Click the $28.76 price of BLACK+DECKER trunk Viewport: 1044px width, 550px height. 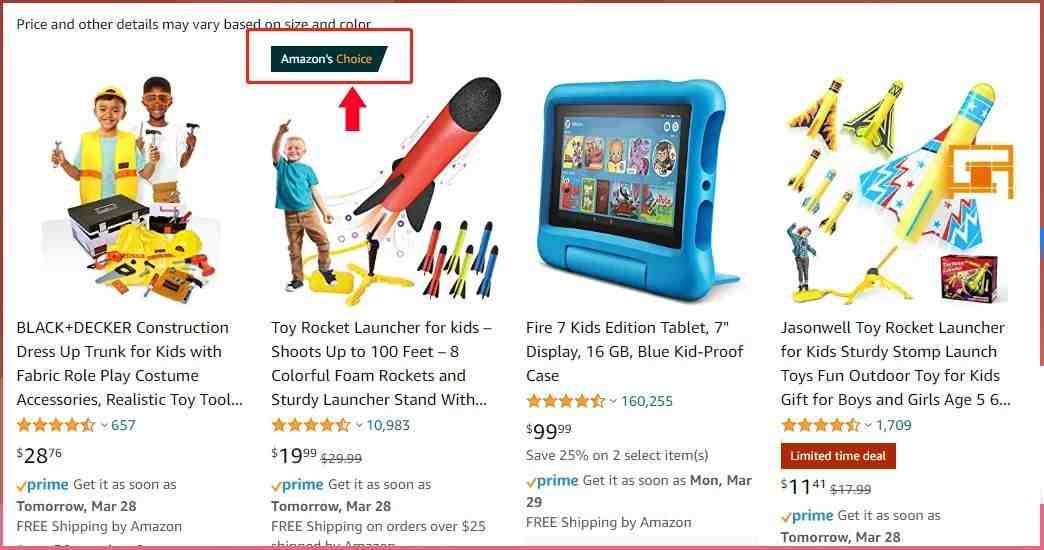pyautogui.click(x=39, y=455)
